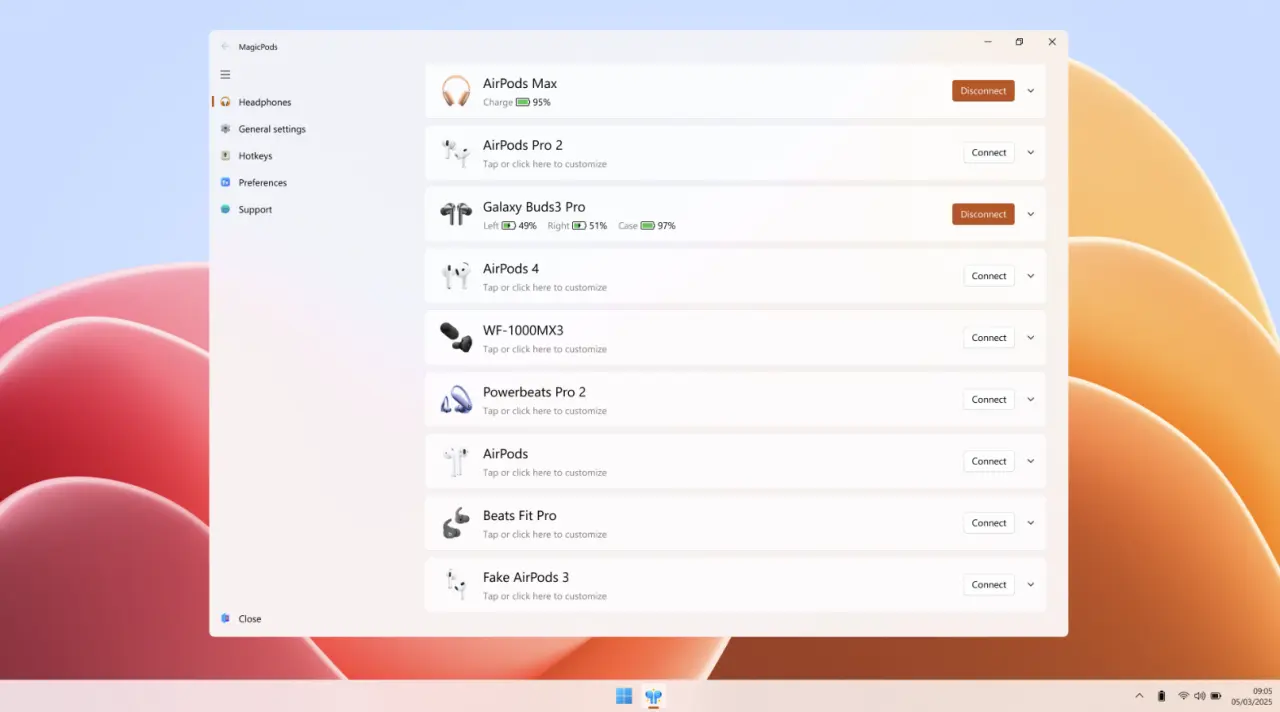
Task: Expand the AirPods card chevron
Action: 1031,461
